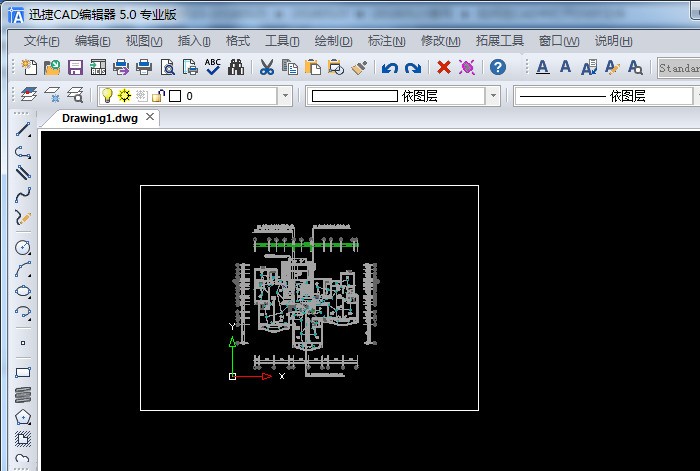This screenshot has height=471, width=700.
Task: Select the Circle drawing tool
Action: pos(23,247)
